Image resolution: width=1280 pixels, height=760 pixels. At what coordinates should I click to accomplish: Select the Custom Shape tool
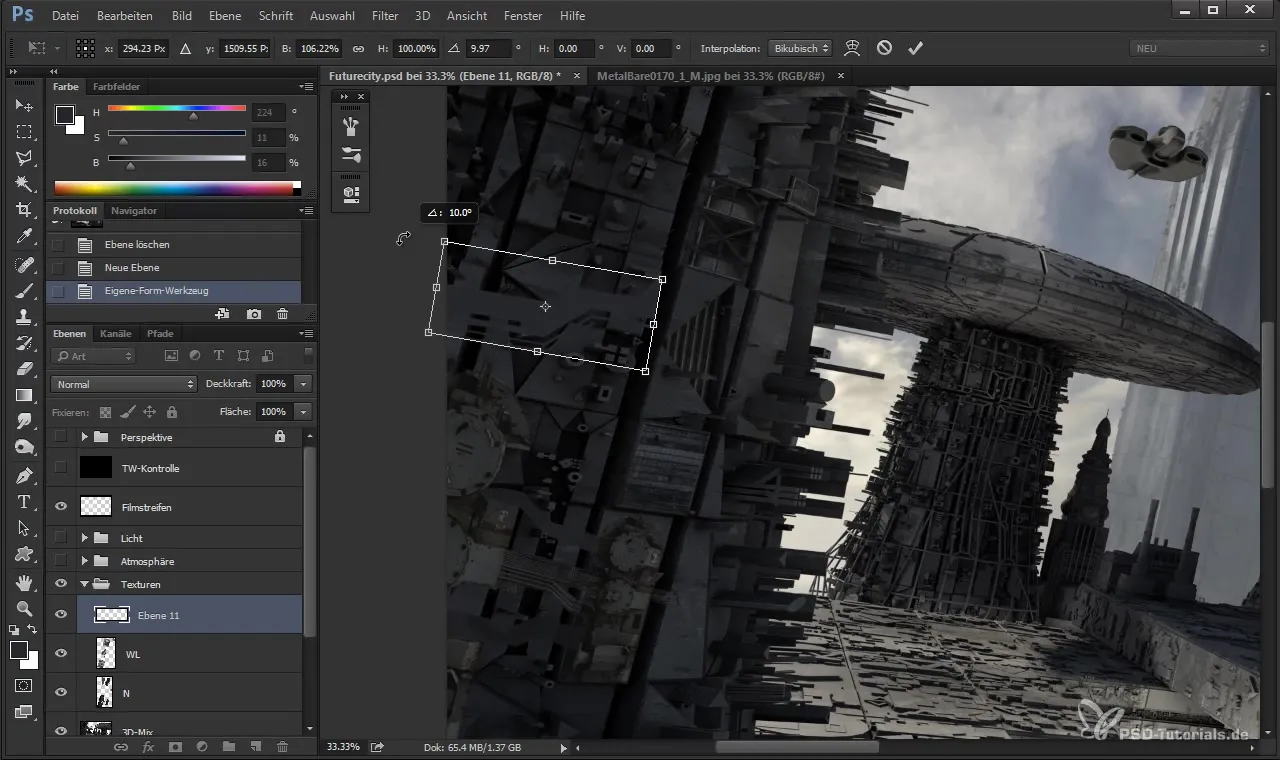(x=24, y=554)
